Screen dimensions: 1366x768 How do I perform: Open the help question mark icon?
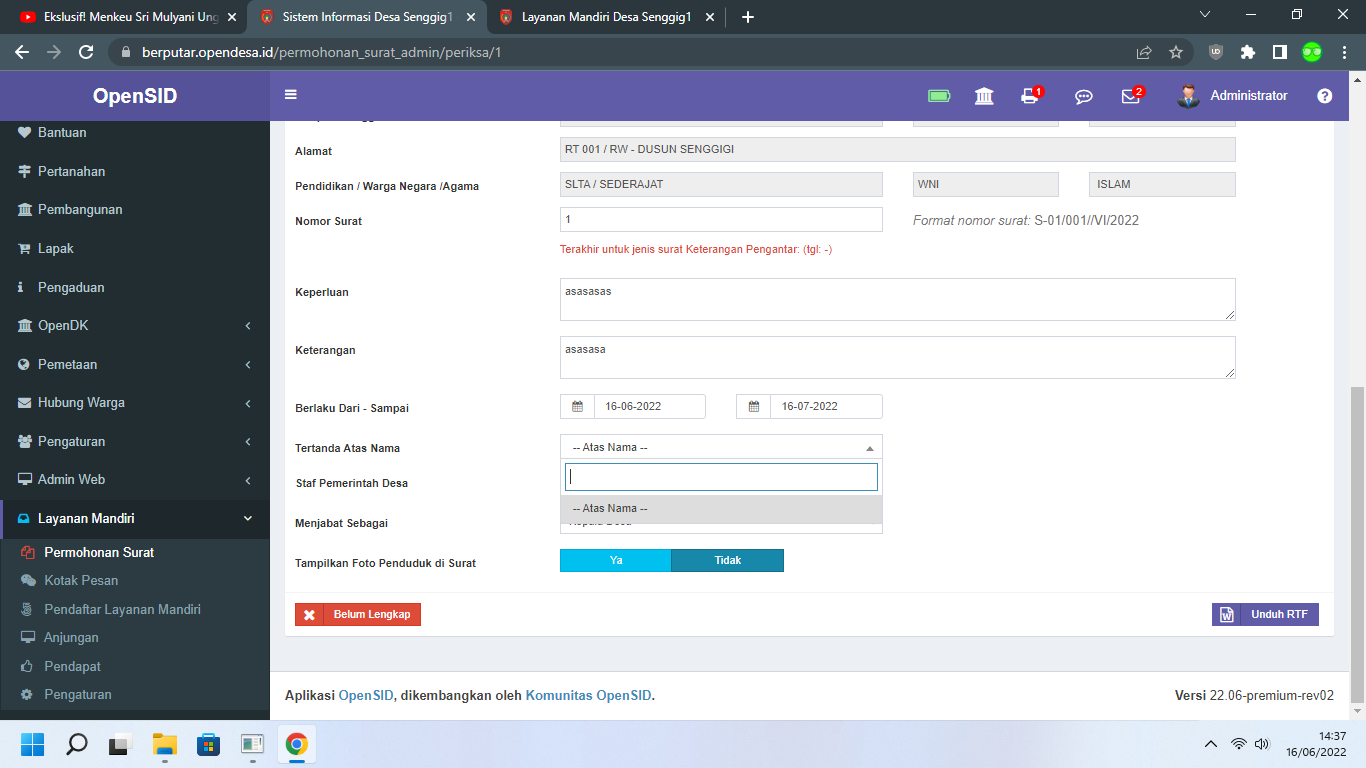click(1324, 95)
